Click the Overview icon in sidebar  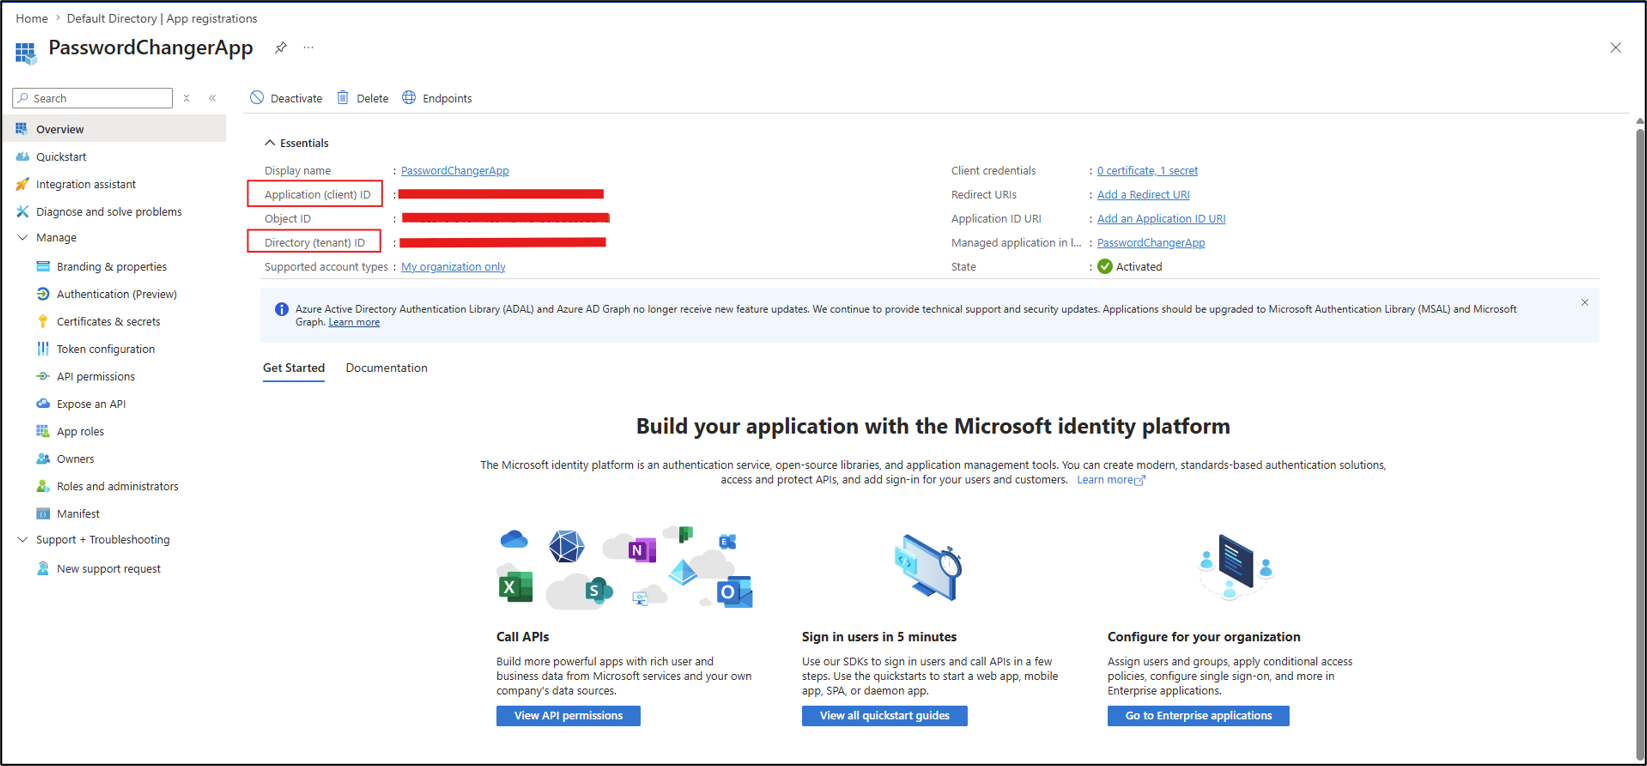pos(22,129)
